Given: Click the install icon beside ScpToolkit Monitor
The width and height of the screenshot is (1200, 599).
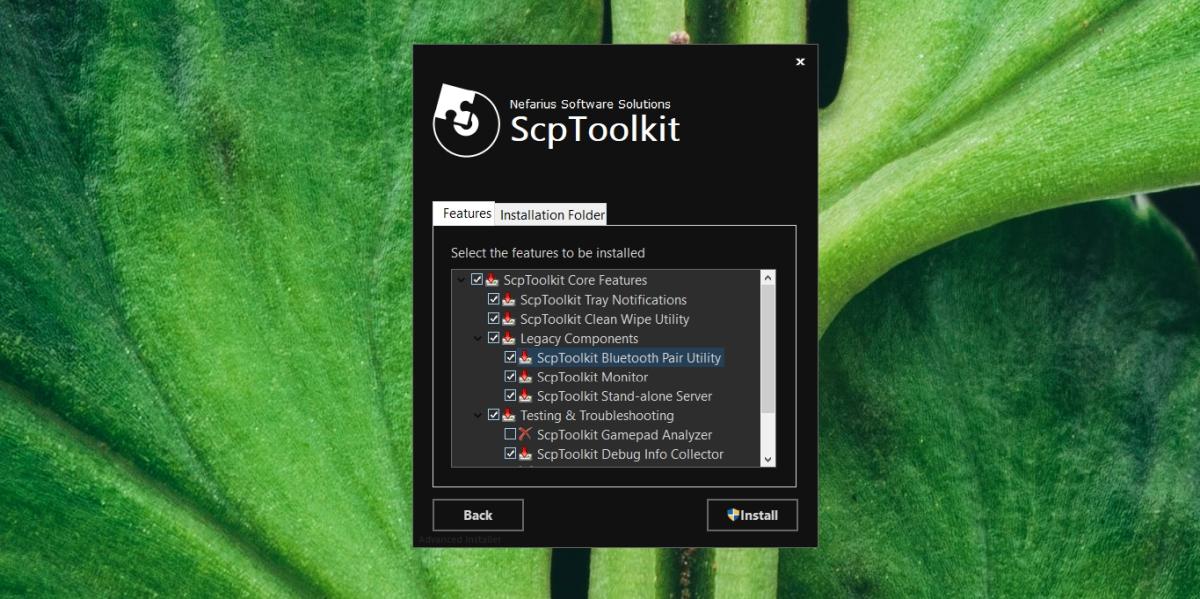Looking at the screenshot, I should pyautogui.click(x=525, y=377).
